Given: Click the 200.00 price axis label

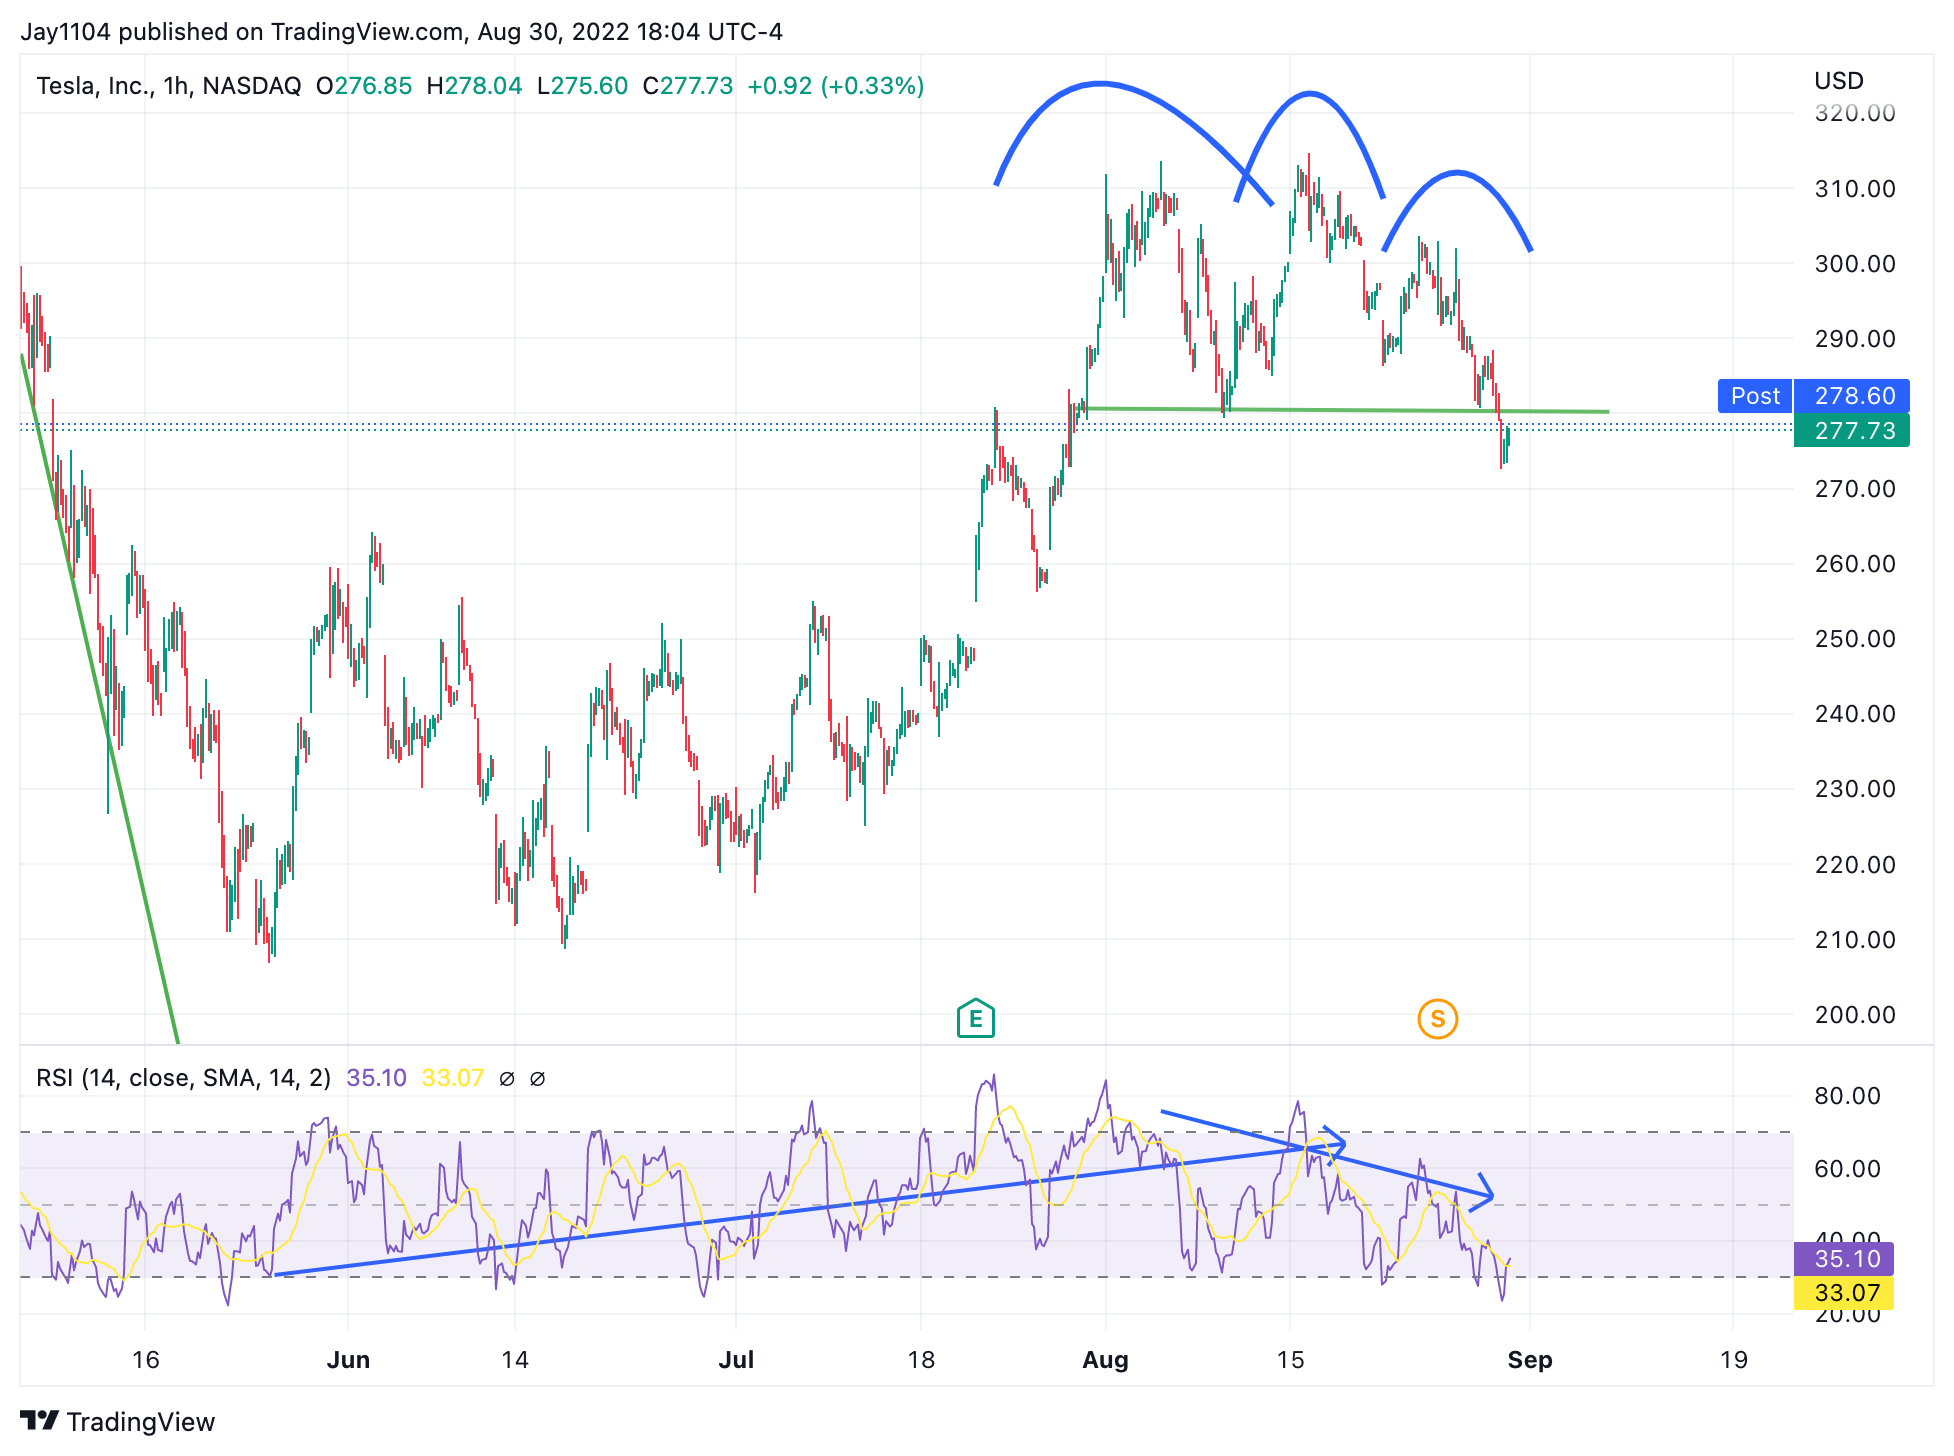Looking at the screenshot, I should click(x=1855, y=1014).
